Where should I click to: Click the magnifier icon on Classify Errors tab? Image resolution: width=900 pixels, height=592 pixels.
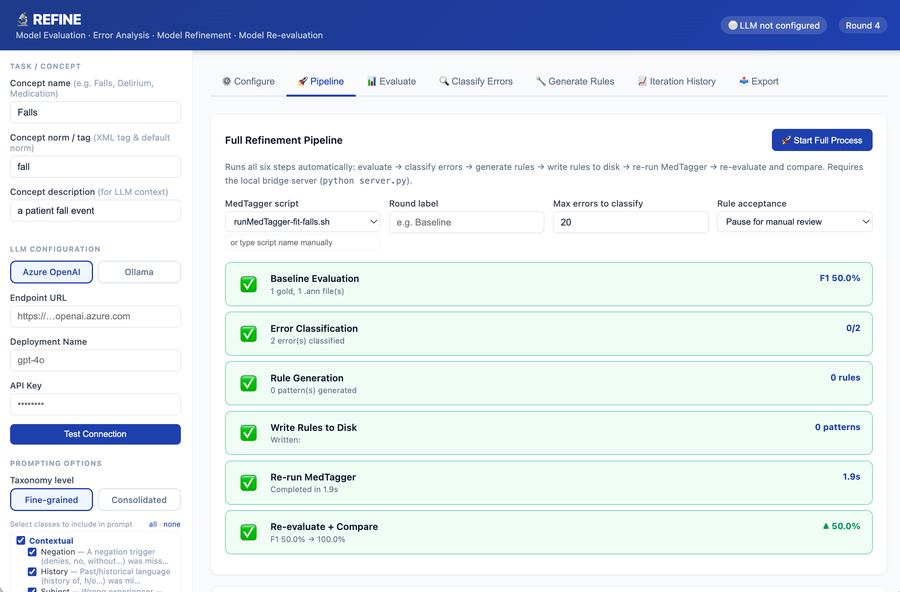[x=444, y=81]
